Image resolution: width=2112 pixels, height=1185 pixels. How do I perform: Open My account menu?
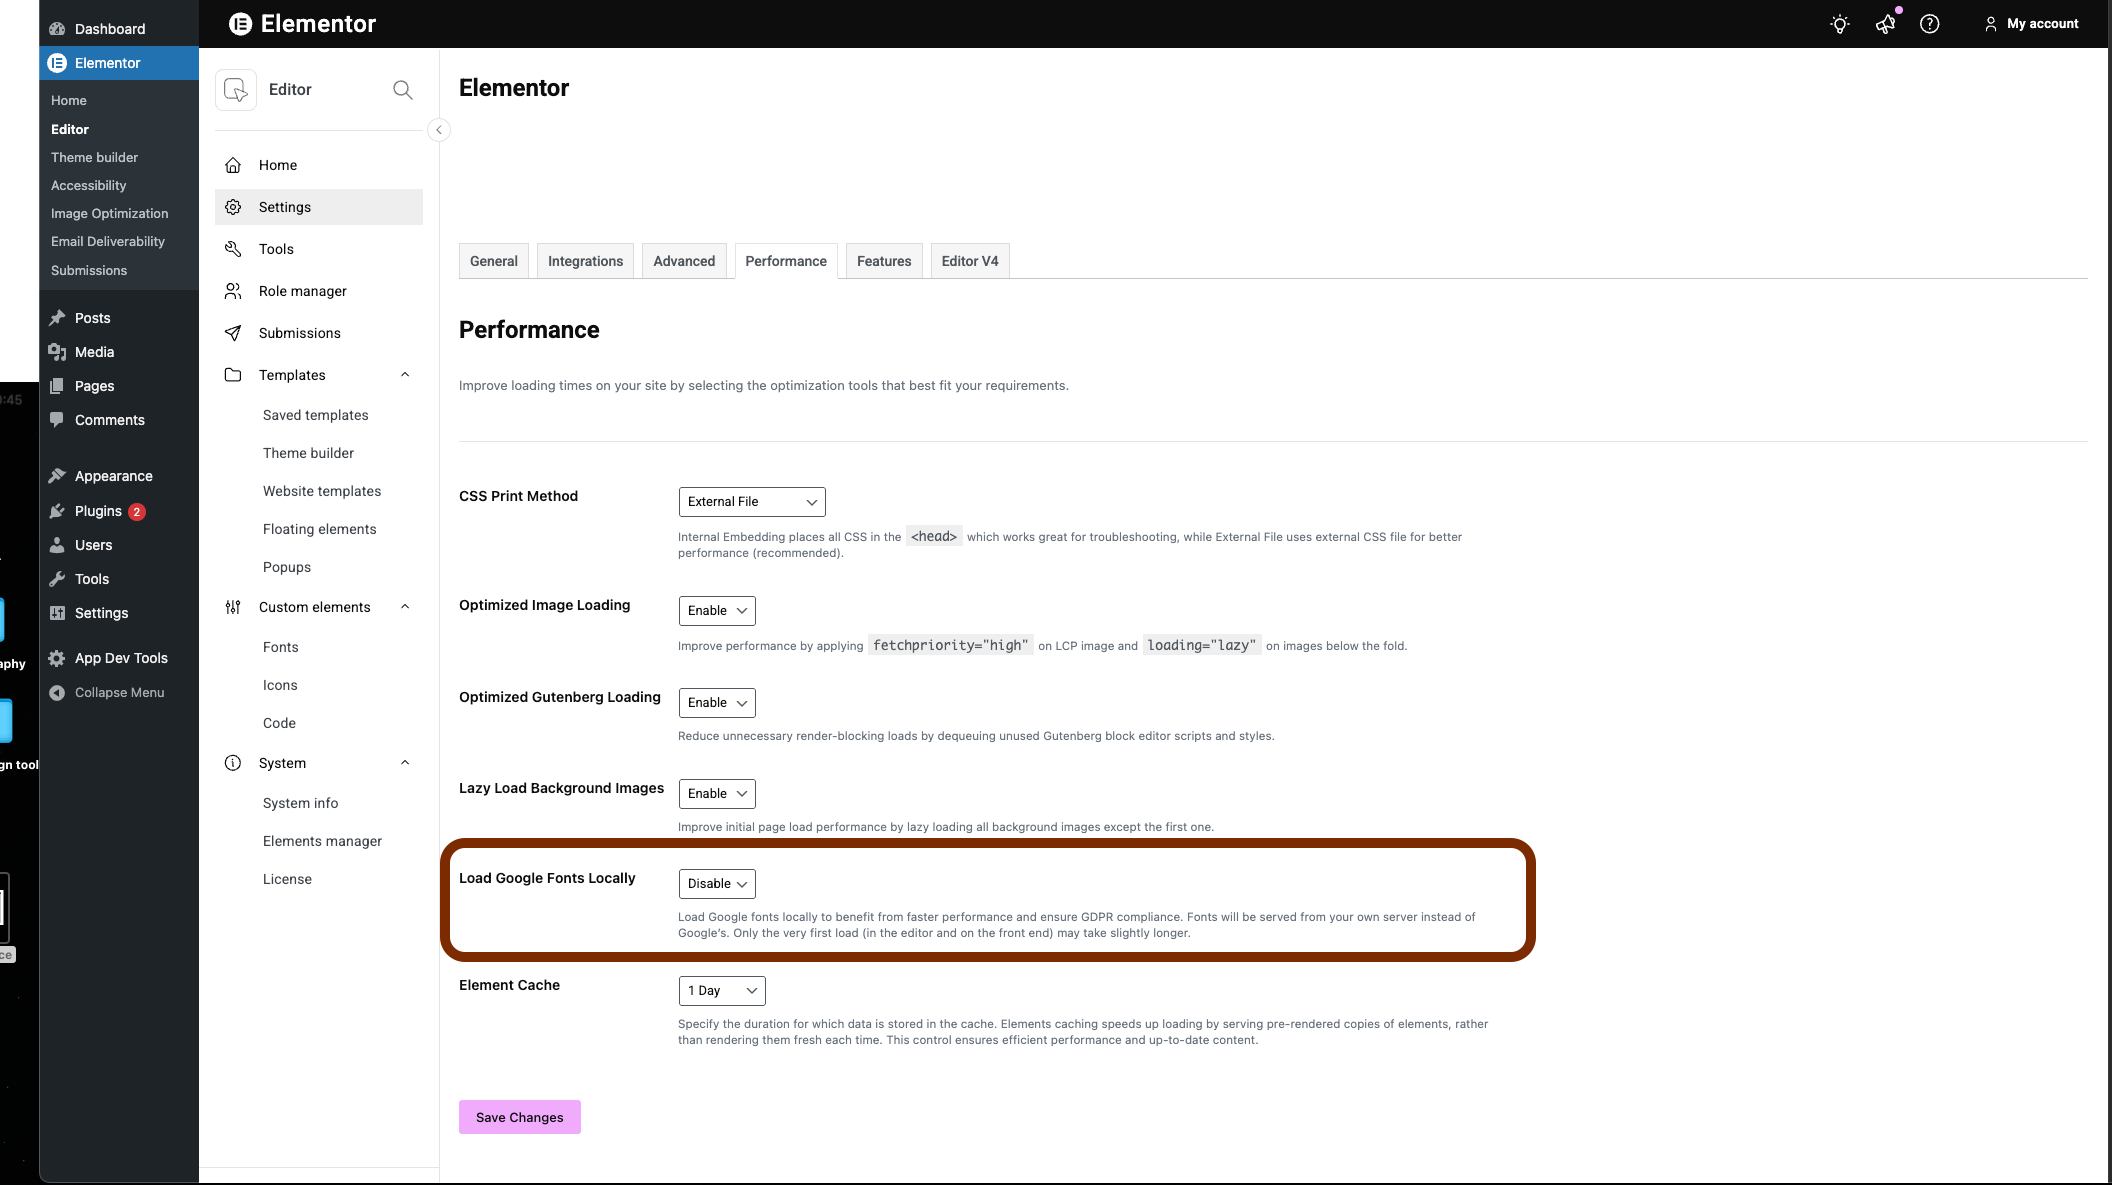[x=2031, y=24]
